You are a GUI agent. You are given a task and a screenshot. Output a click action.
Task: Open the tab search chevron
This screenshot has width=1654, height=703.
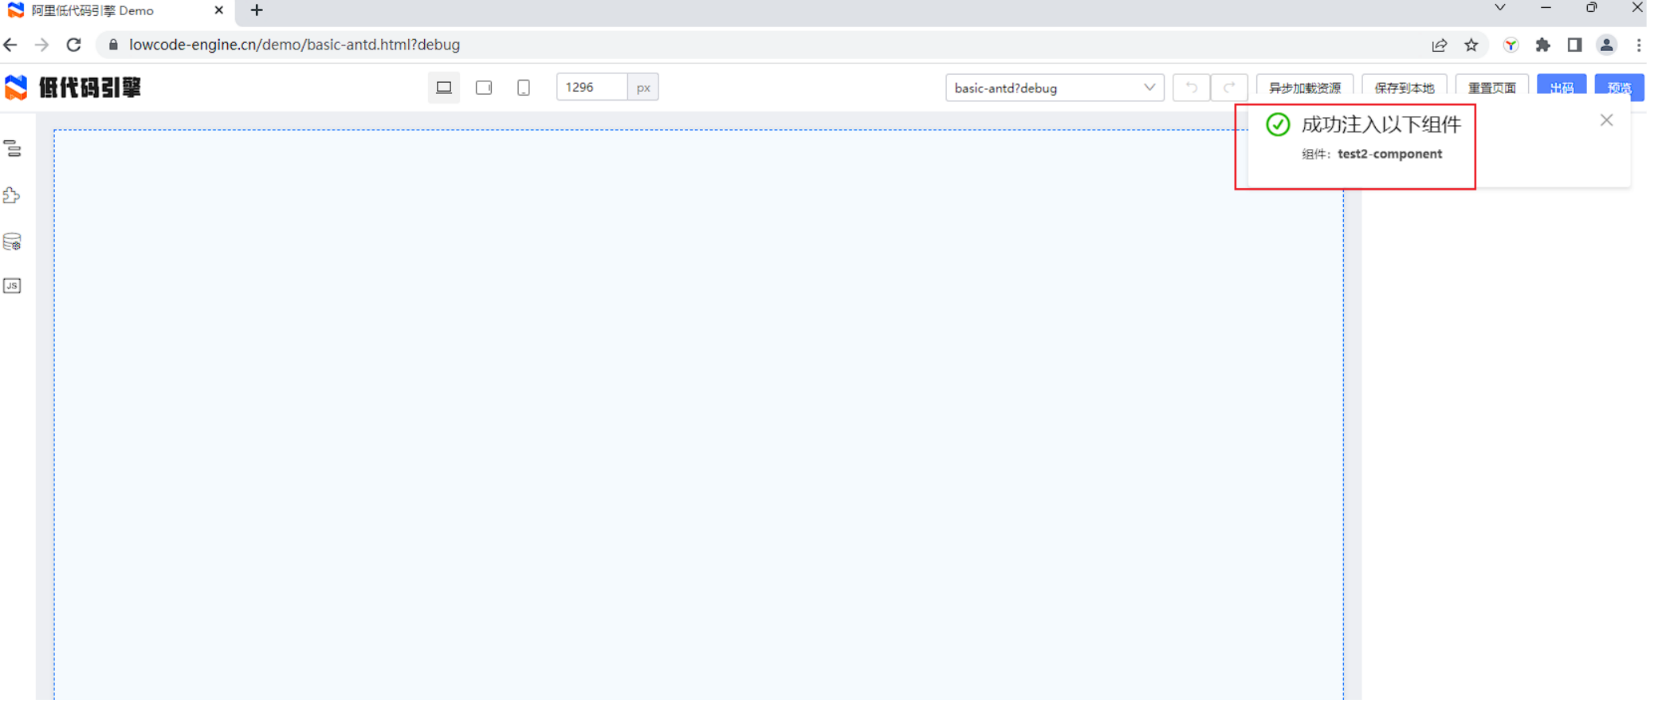1500,8
